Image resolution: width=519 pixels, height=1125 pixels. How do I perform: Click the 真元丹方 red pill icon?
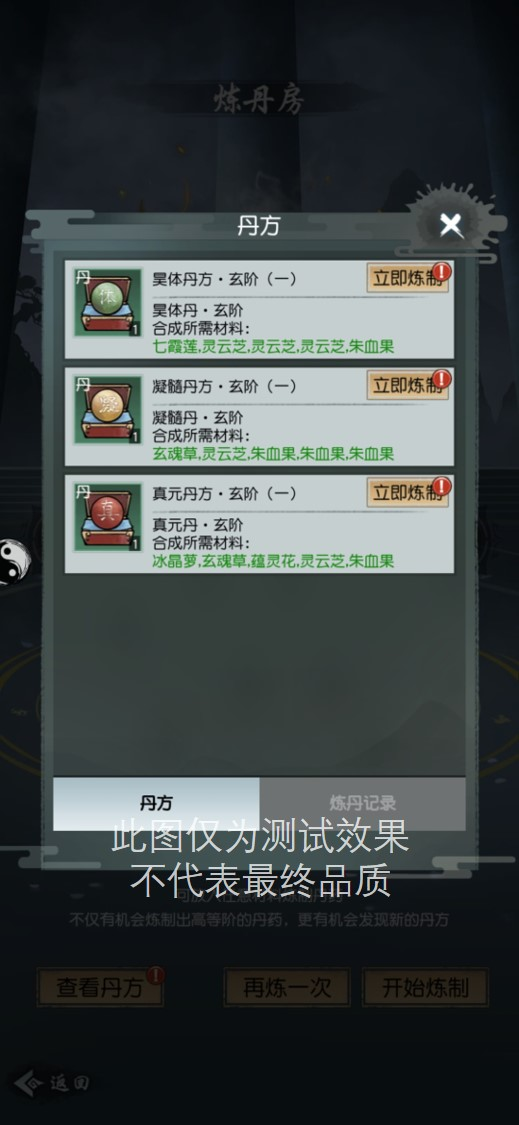point(106,514)
